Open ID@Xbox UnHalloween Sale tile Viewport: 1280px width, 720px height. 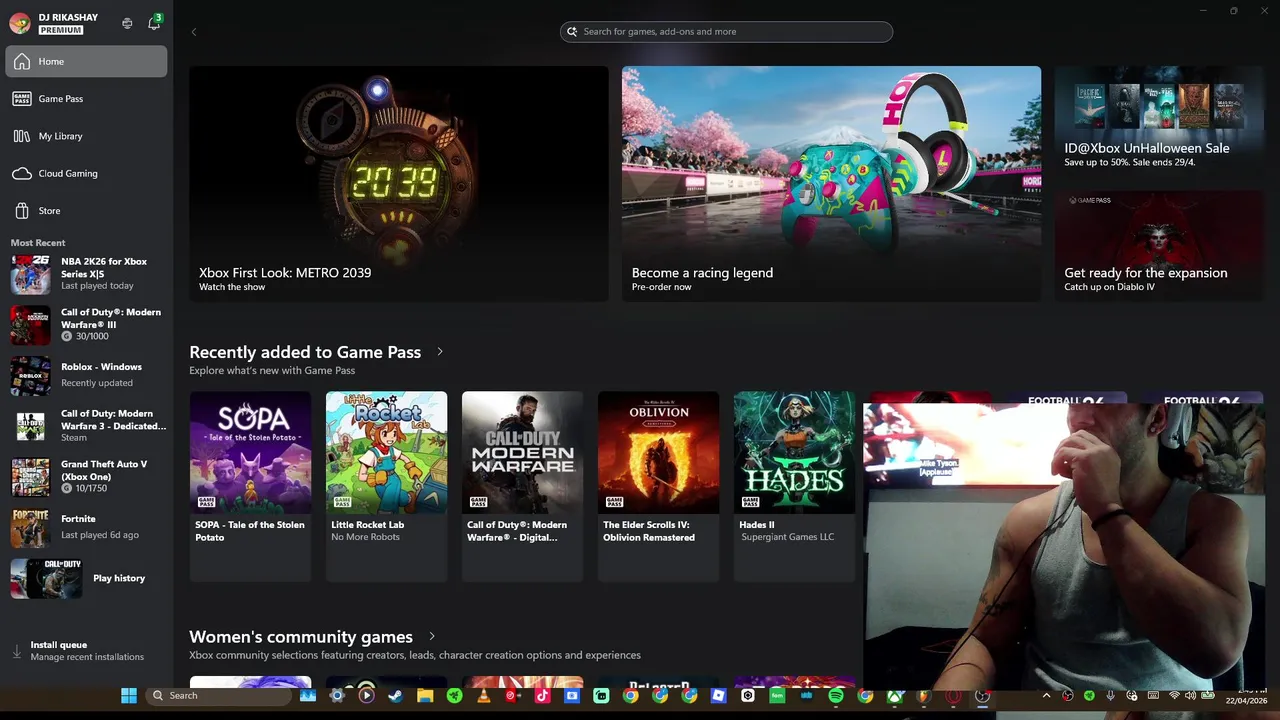pyautogui.click(x=1159, y=121)
